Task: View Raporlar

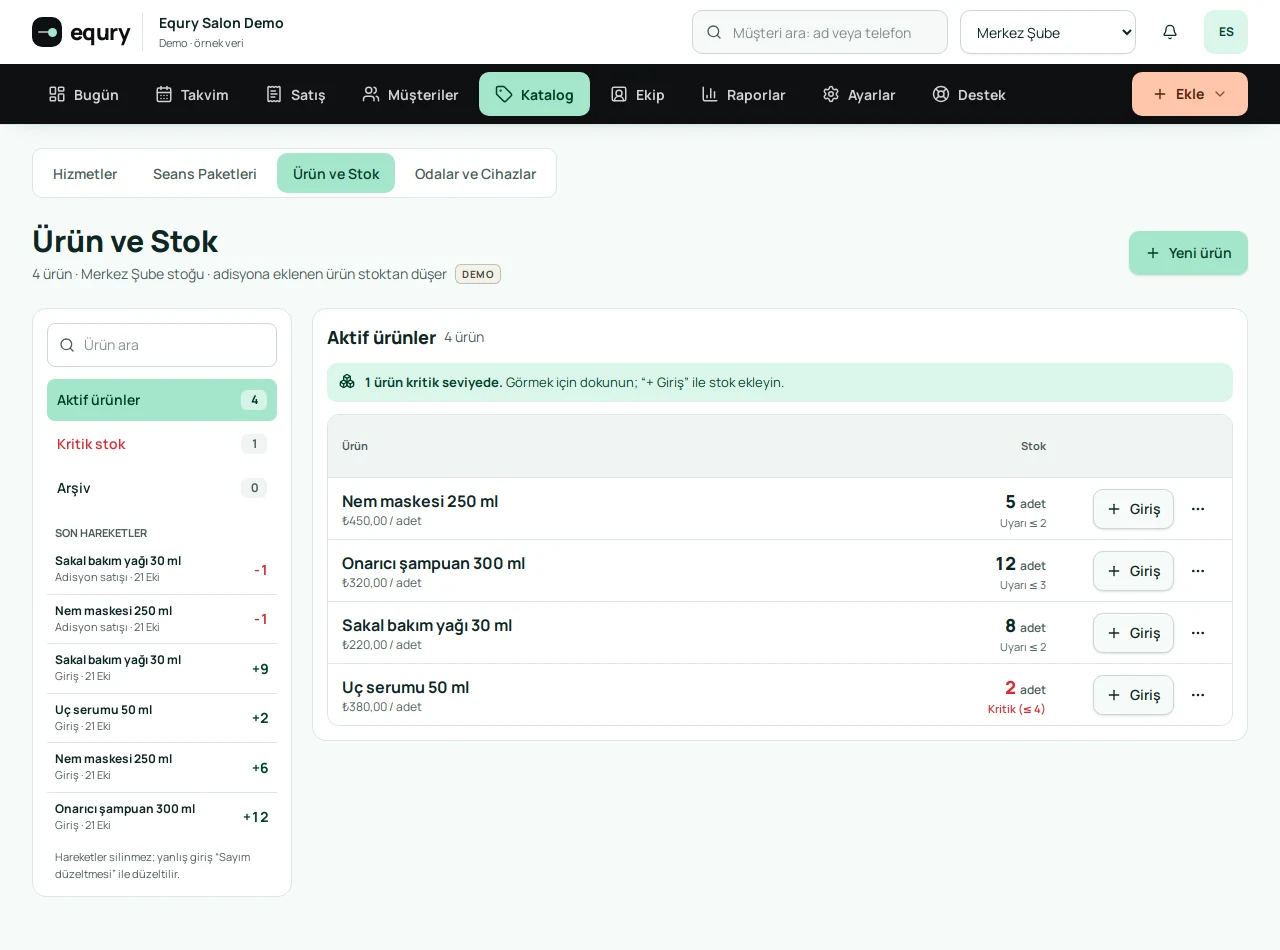Action: (743, 94)
